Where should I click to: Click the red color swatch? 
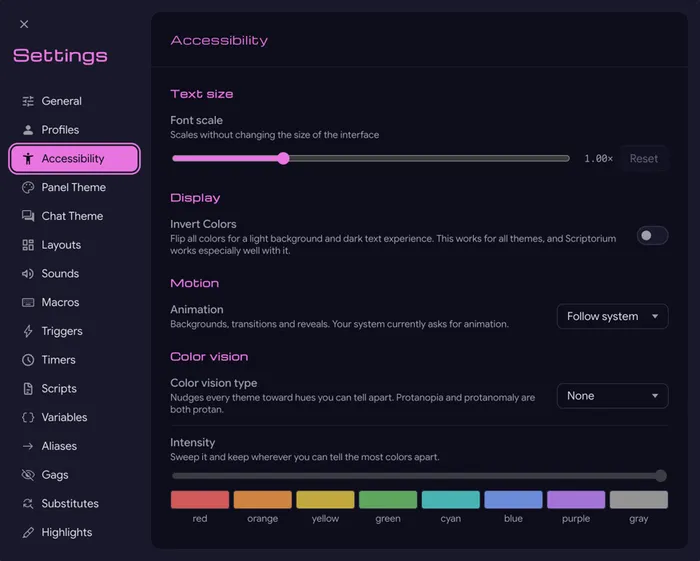click(x=200, y=500)
